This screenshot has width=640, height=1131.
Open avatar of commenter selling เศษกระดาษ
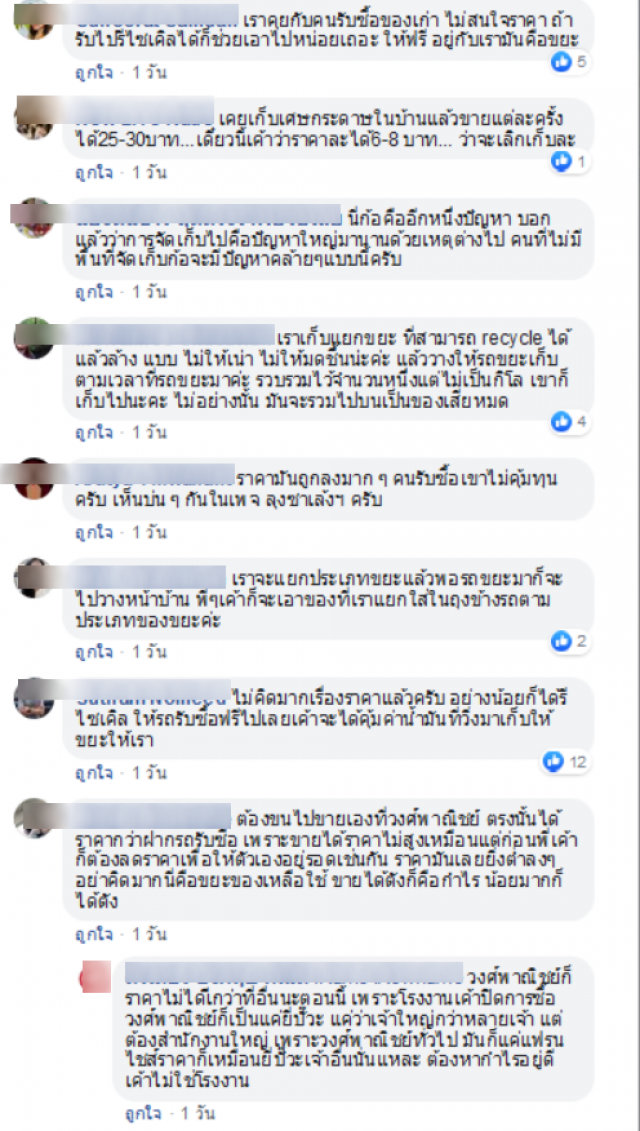34,119
